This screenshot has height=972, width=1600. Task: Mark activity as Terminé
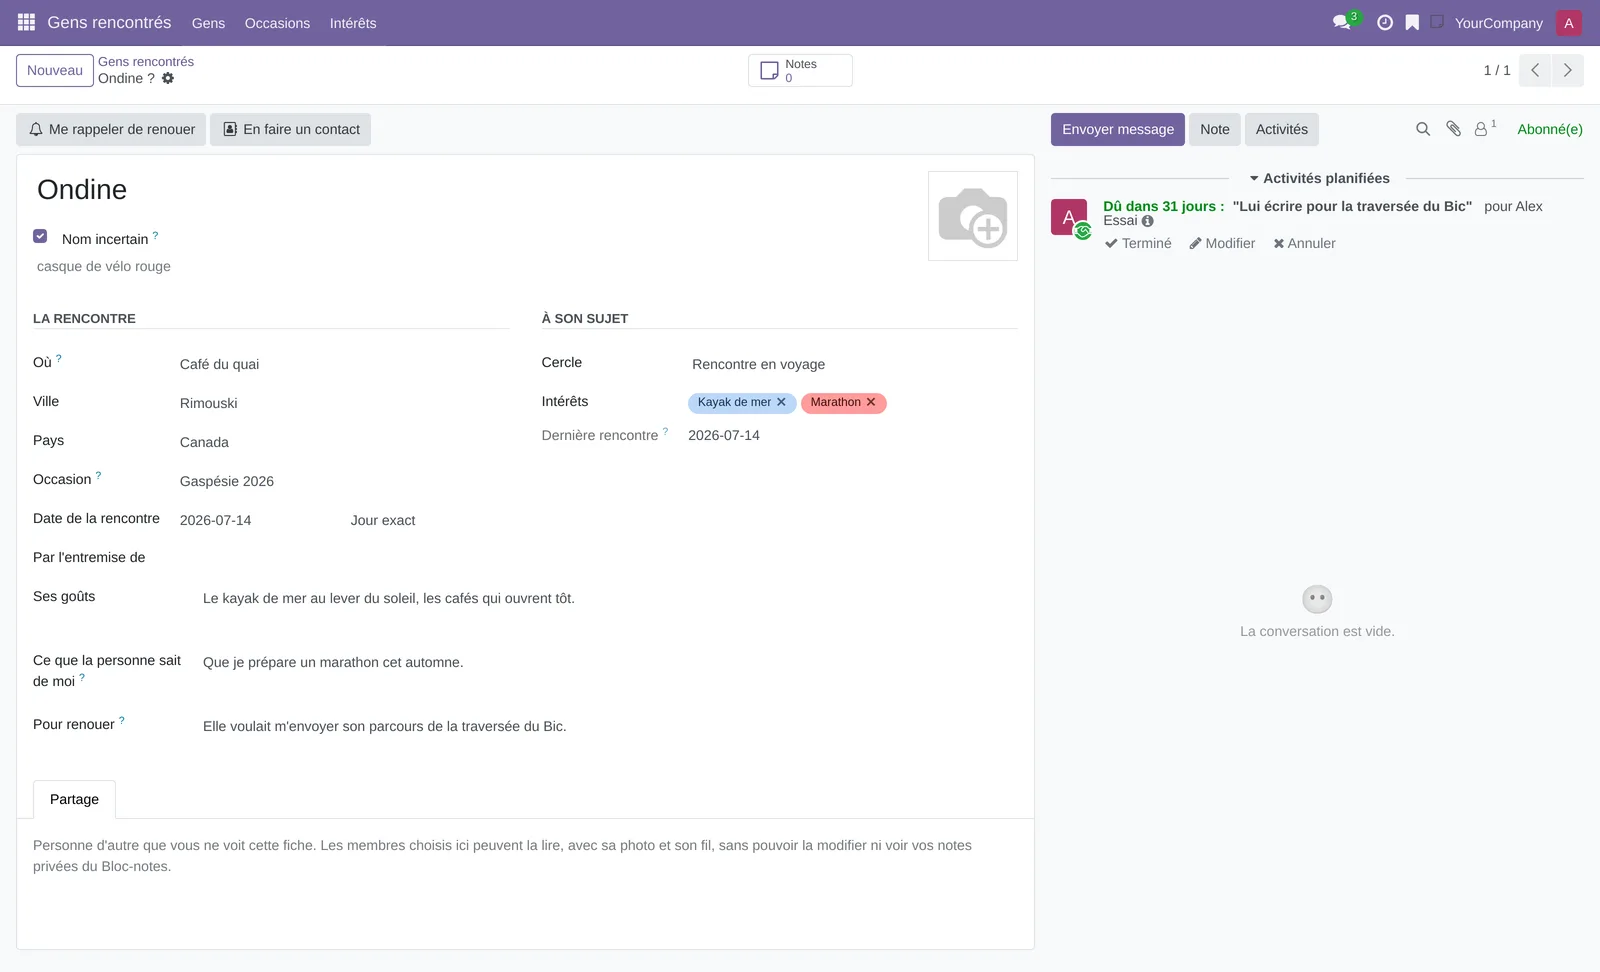[x=1138, y=243]
